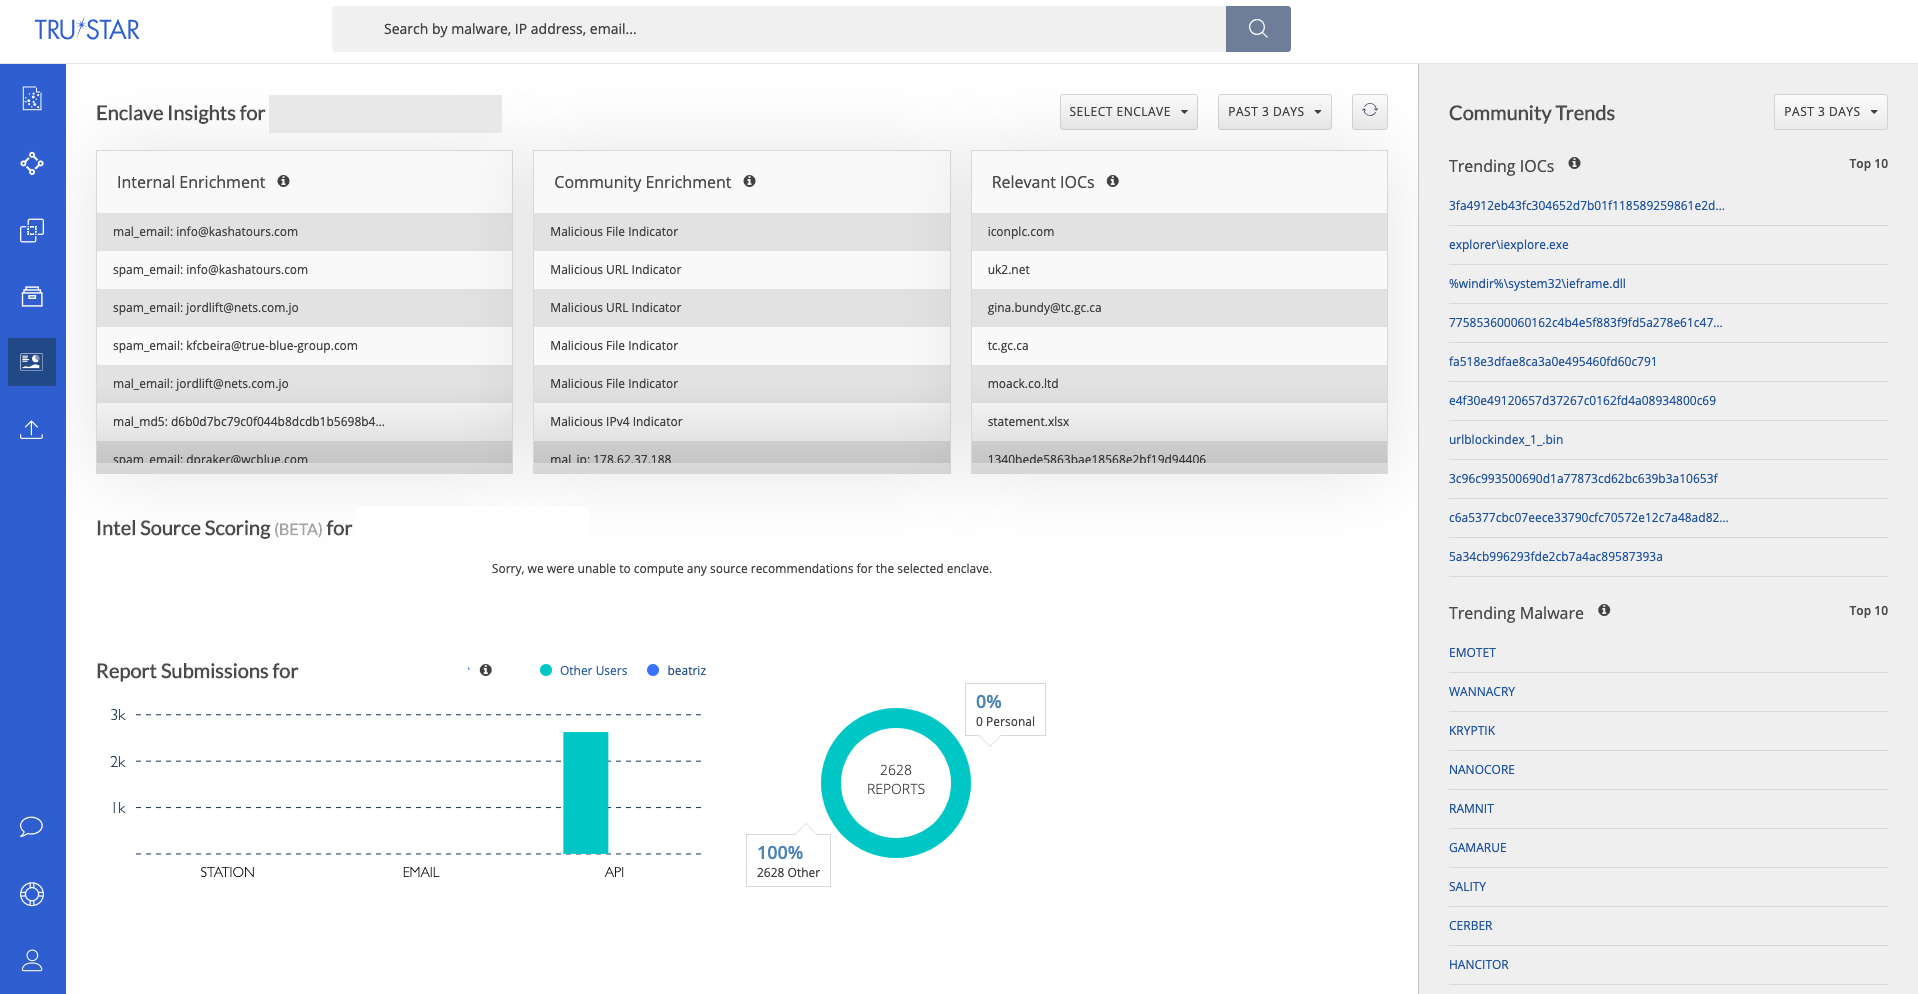Open the user profile sidebar icon
The width and height of the screenshot is (1918, 994).
click(32, 961)
